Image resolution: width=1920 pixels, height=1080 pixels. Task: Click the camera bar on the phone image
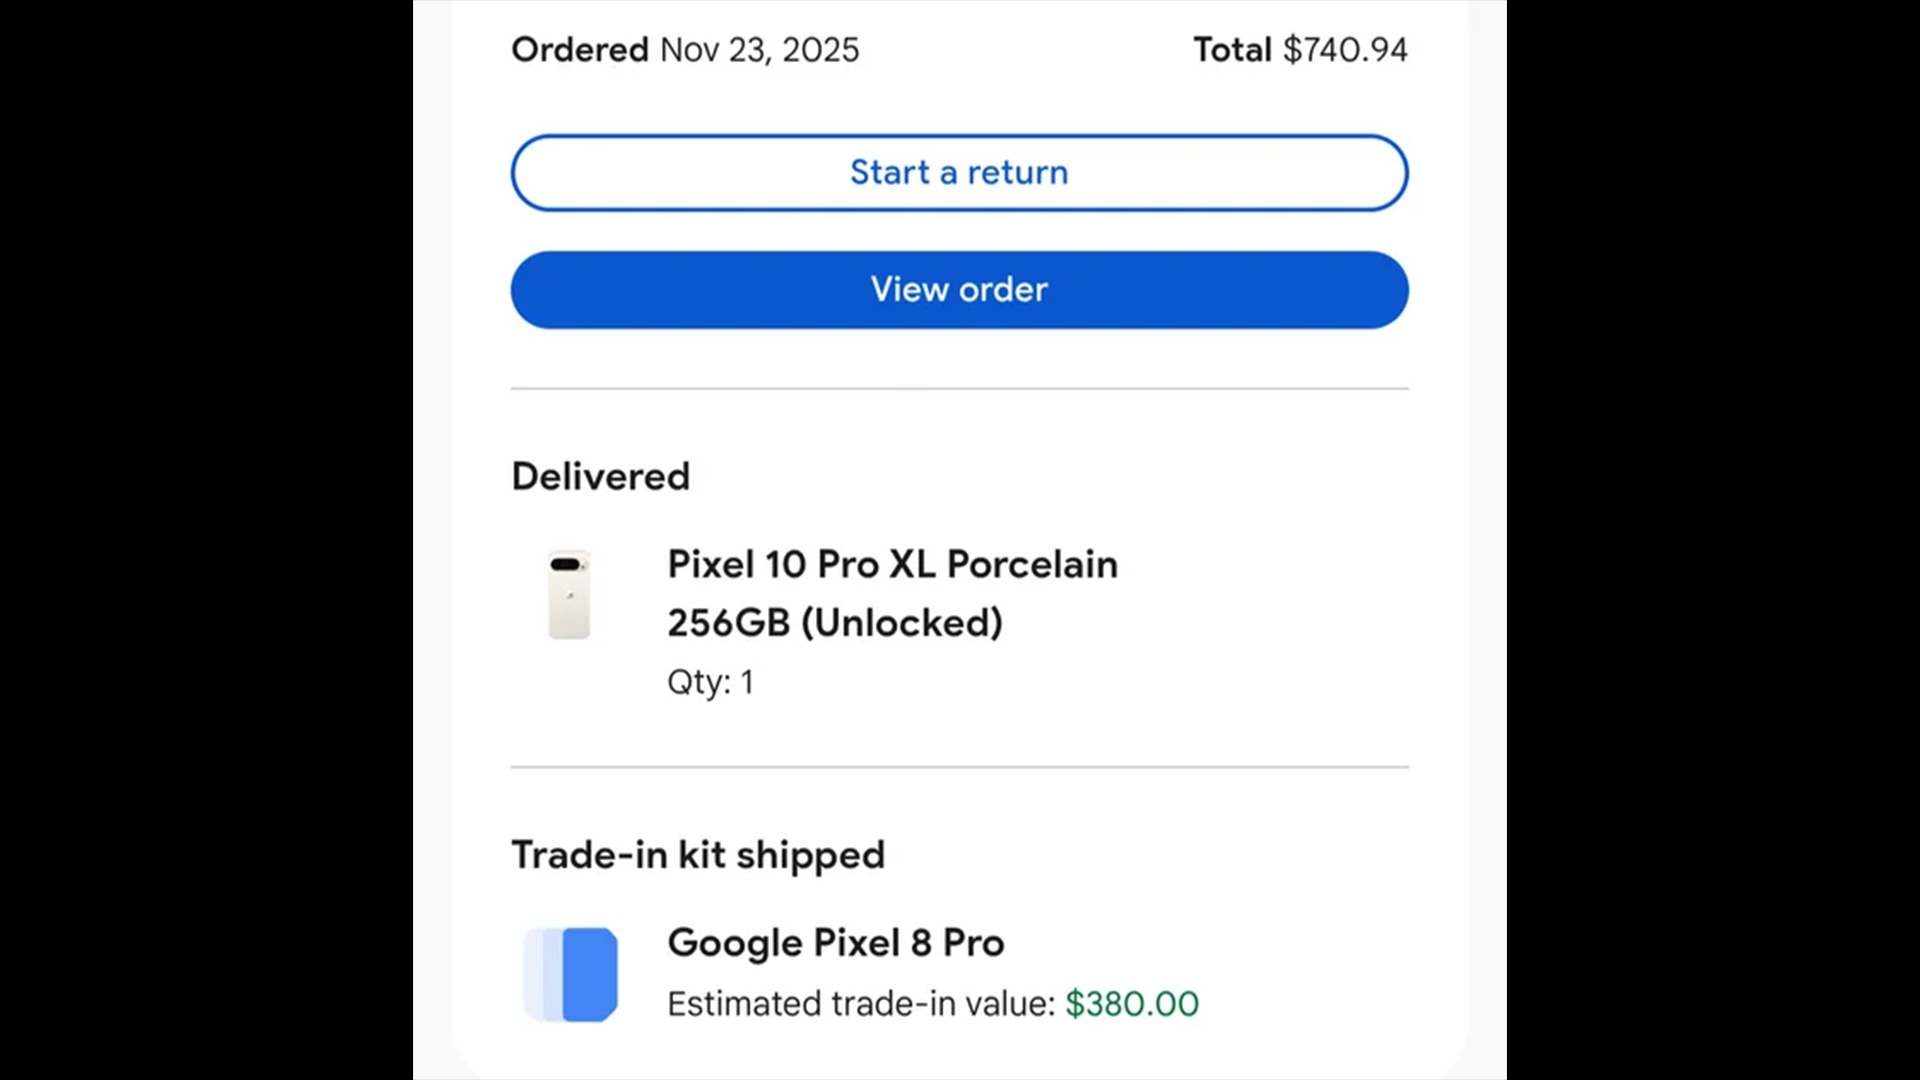566,565
